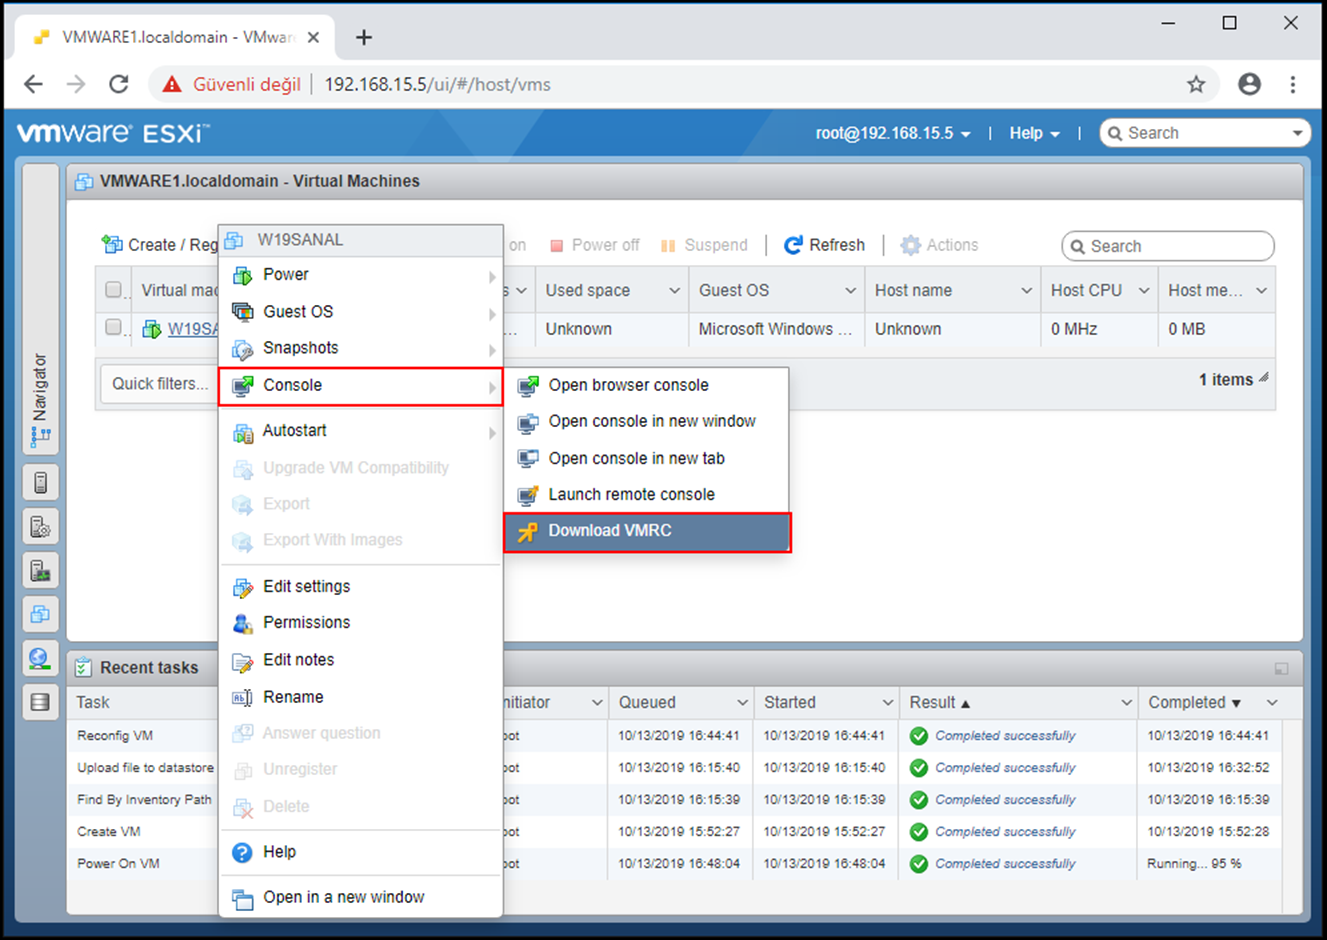Open the Help dropdown in ESXi header

tap(1034, 133)
